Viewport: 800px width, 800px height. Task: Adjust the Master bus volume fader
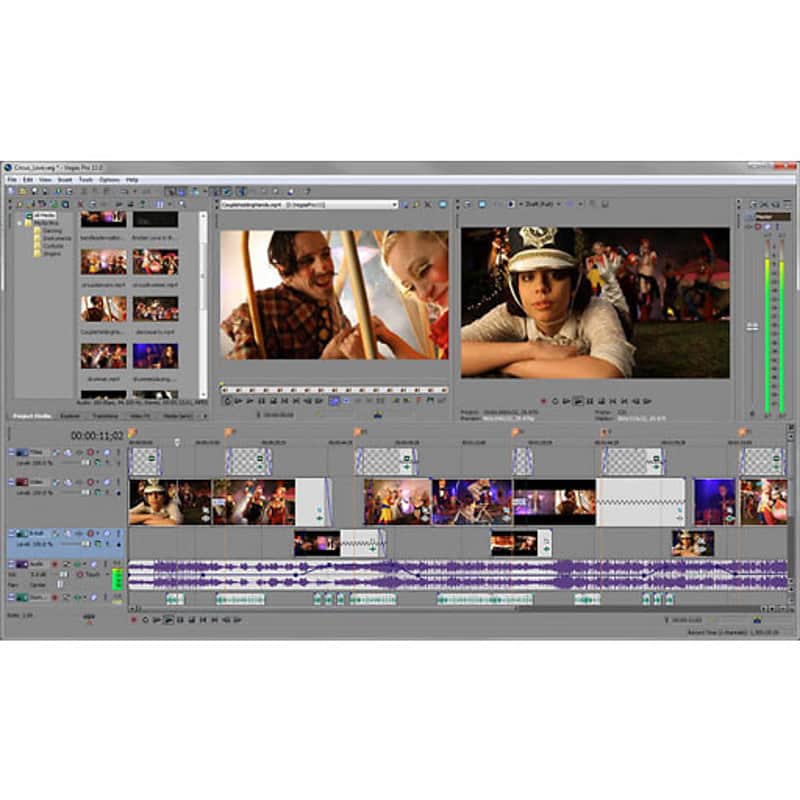pos(753,327)
